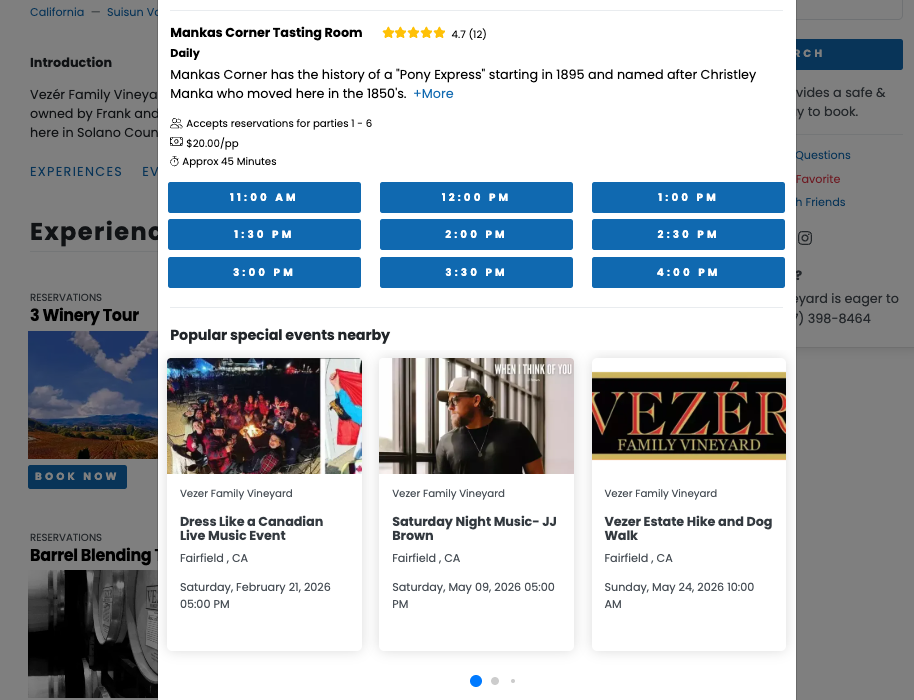This screenshot has width=914, height=700.
Task: Open the 3 Winery Tour heading
Action: [x=85, y=315]
